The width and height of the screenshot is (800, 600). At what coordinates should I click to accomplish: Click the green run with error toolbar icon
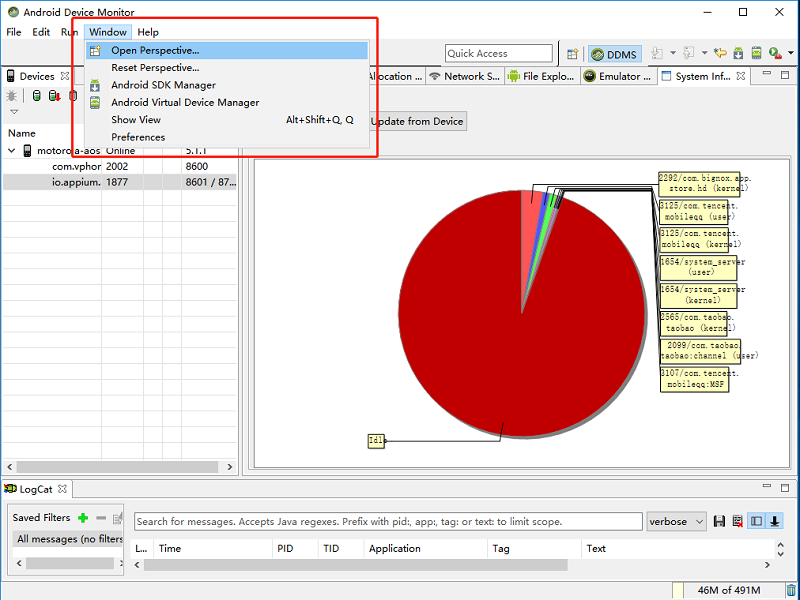click(x=775, y=53)
